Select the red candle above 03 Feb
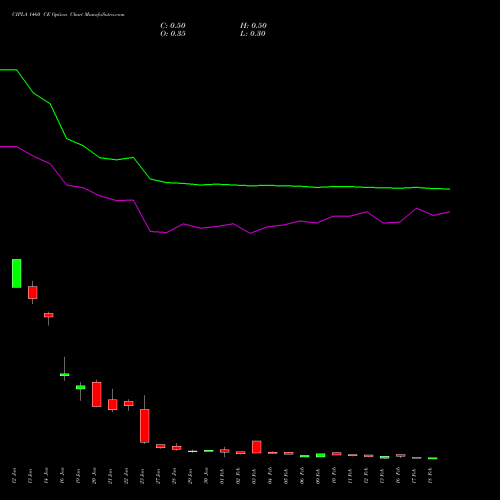 click(257, 447)
